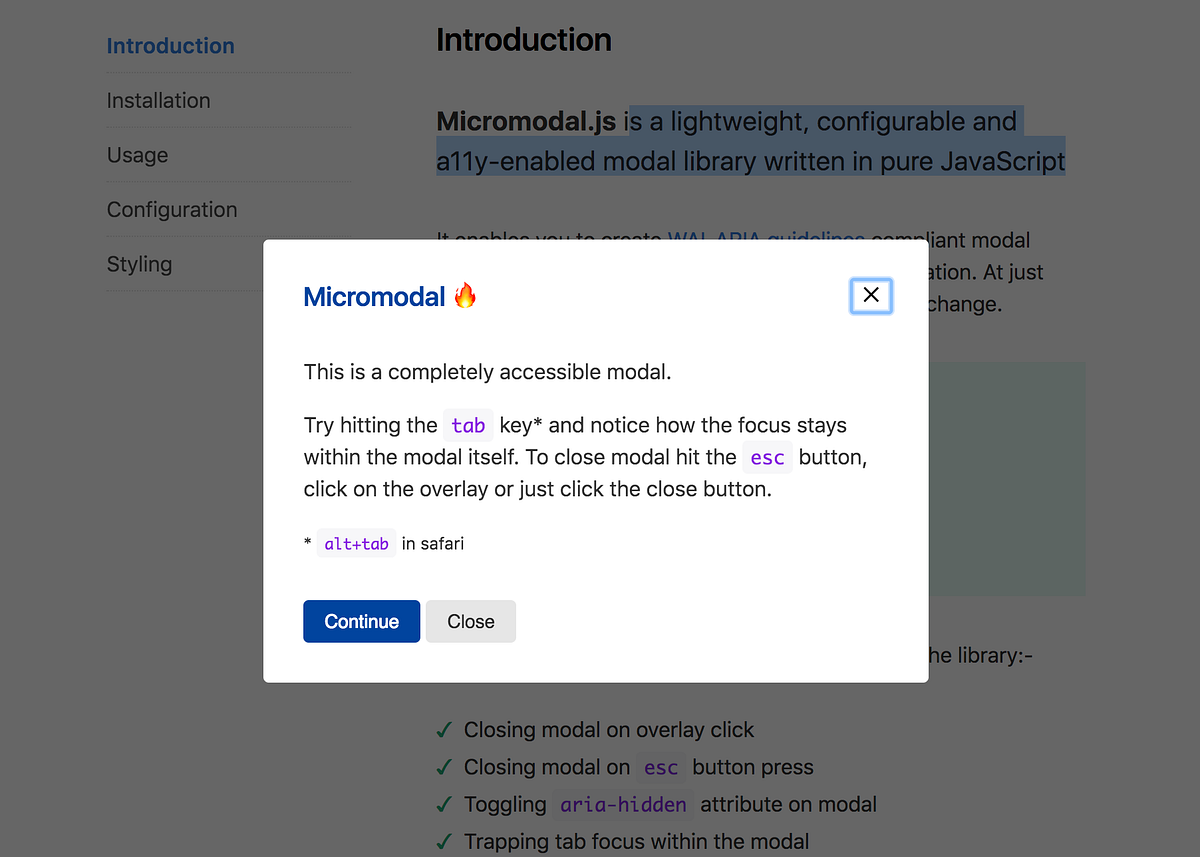
Task: Click the highlighted Introduction sidebar entry
Action: [170, 45]
